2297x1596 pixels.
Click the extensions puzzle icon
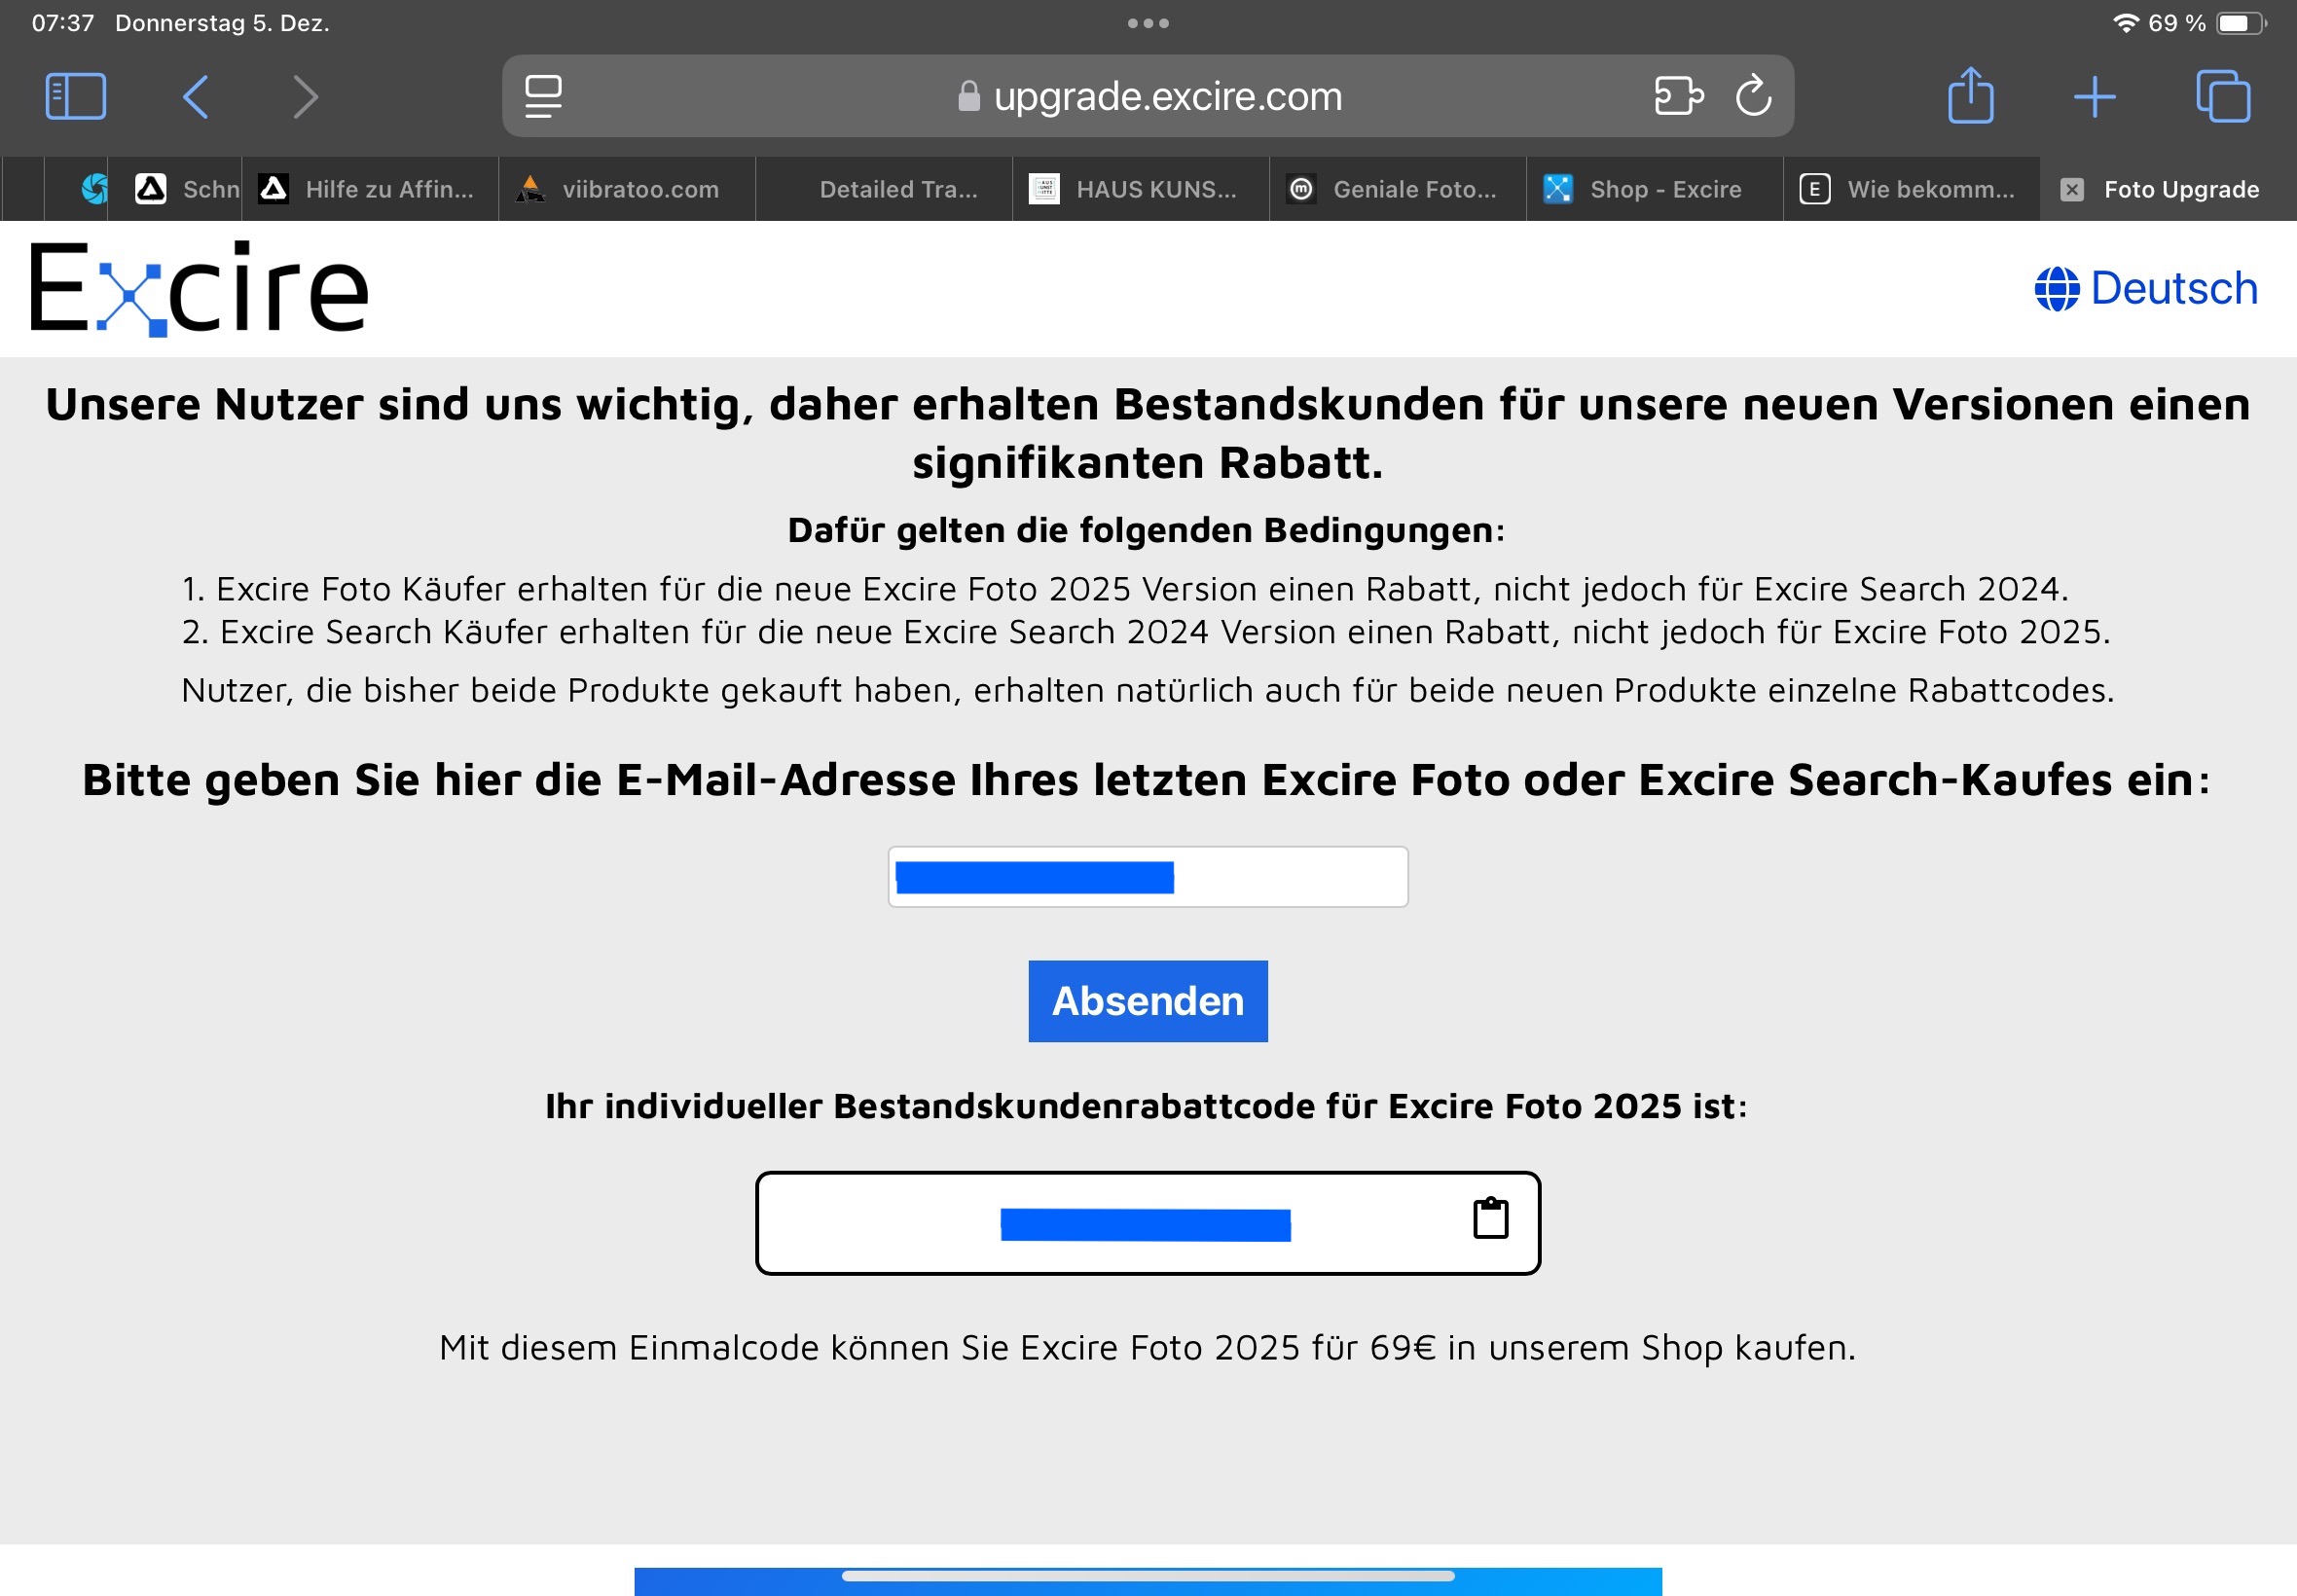point(1679,97)
